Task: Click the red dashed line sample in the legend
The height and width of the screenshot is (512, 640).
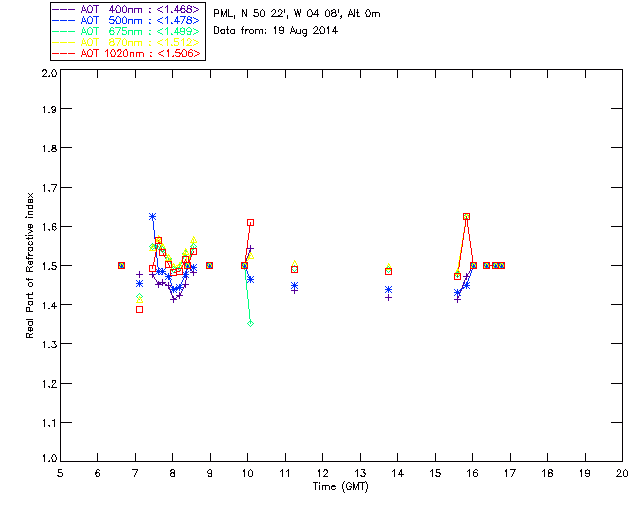Action: [x=64, y=53]
